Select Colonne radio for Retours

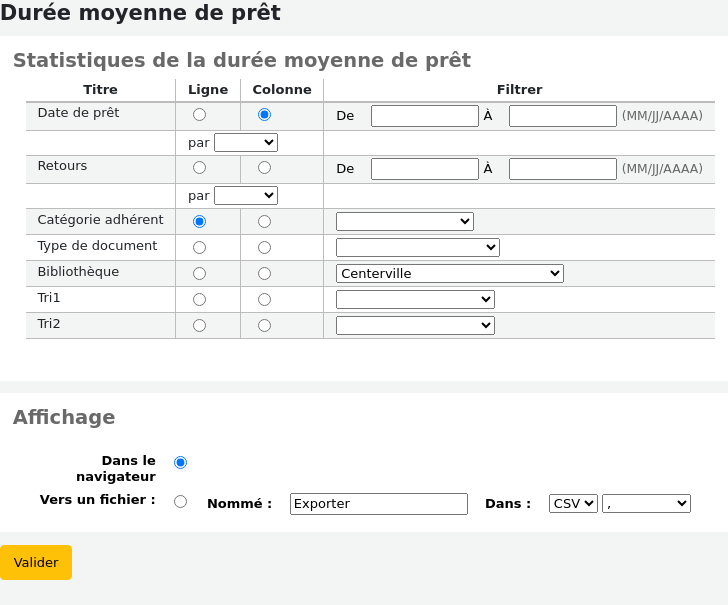click(265, 168)
